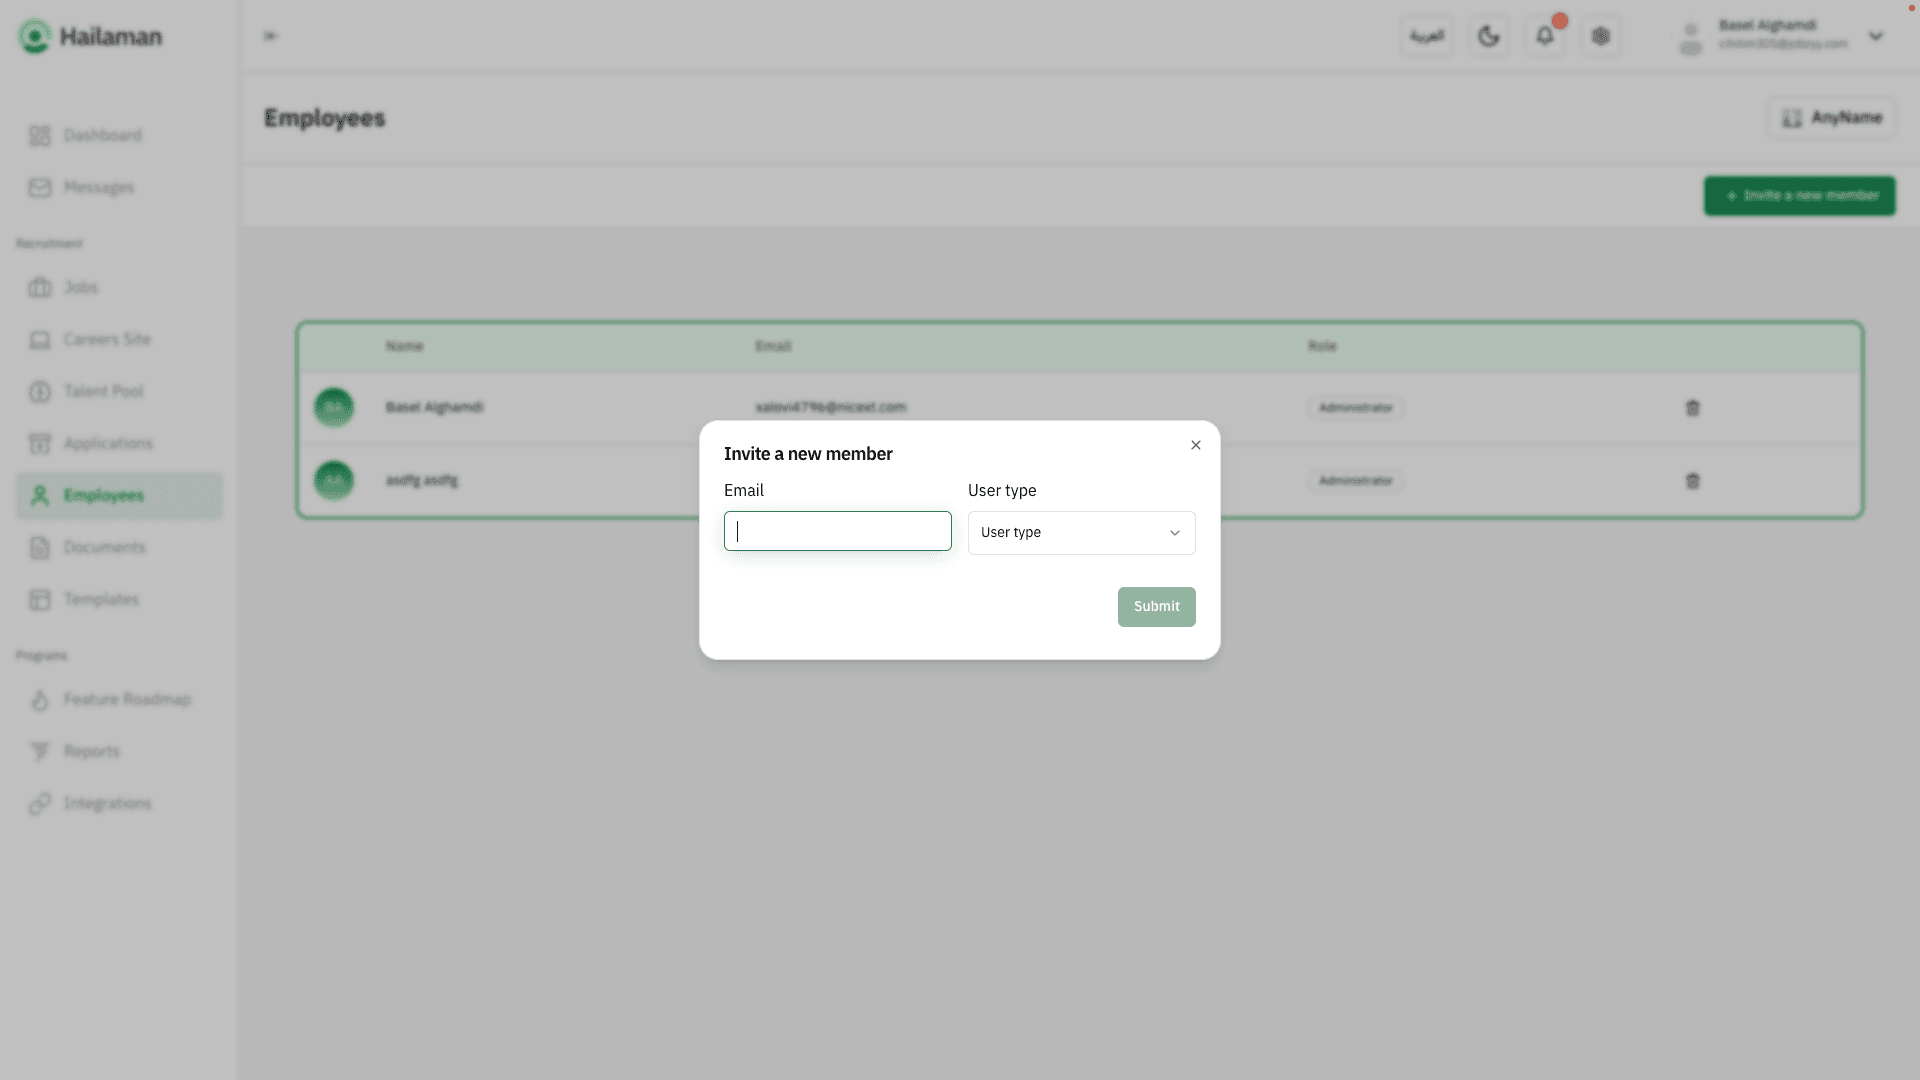The height and width of the screenshot is (1080, 1920).
Task: Click the Reports funnel icon
Action: (x=40, y=751)
